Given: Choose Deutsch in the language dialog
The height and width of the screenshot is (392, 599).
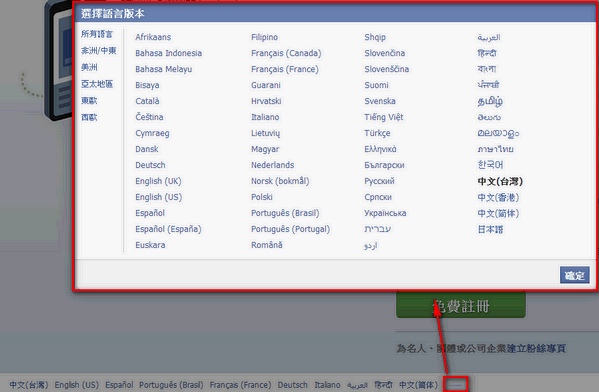Looking at the screenshot, I should tap(150, 165).
